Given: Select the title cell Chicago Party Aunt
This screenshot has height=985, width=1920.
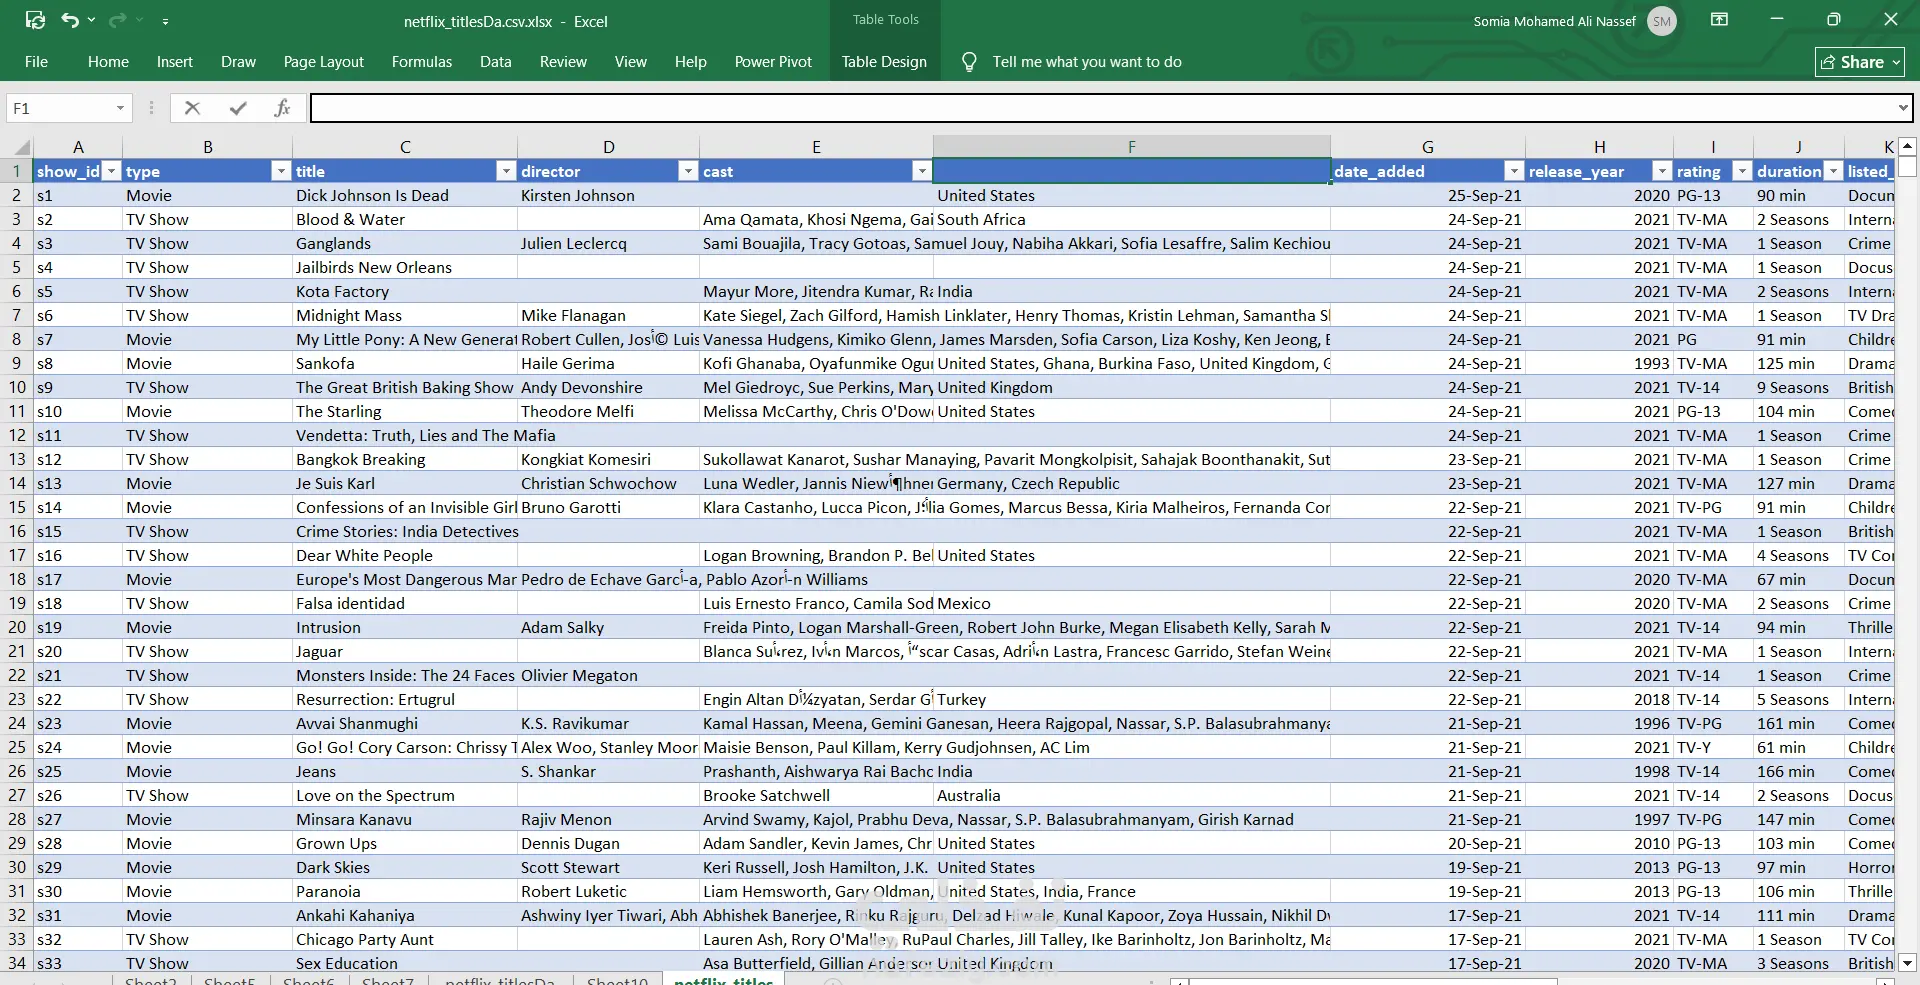Looking at the screenshot, I should tap(405, 940).
